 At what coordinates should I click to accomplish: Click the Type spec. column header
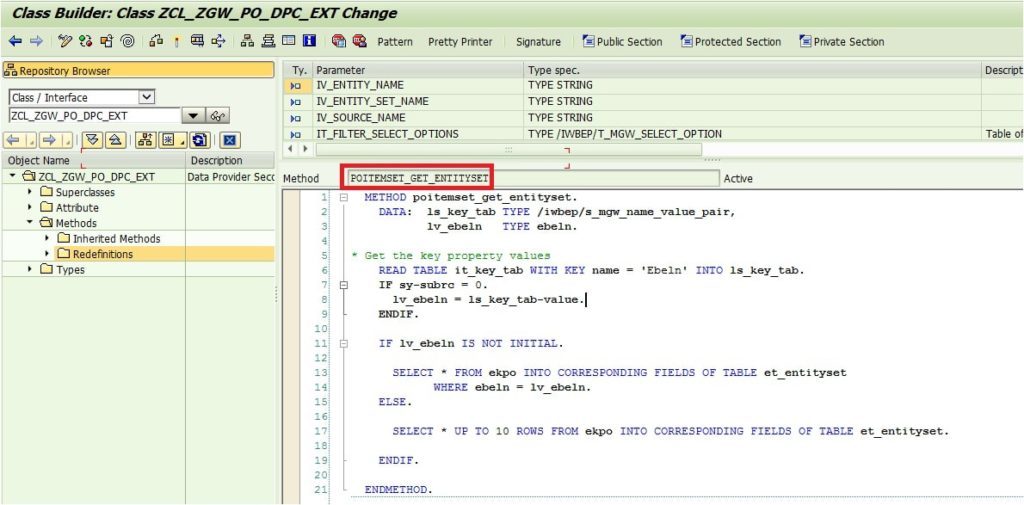coord(753,70)
